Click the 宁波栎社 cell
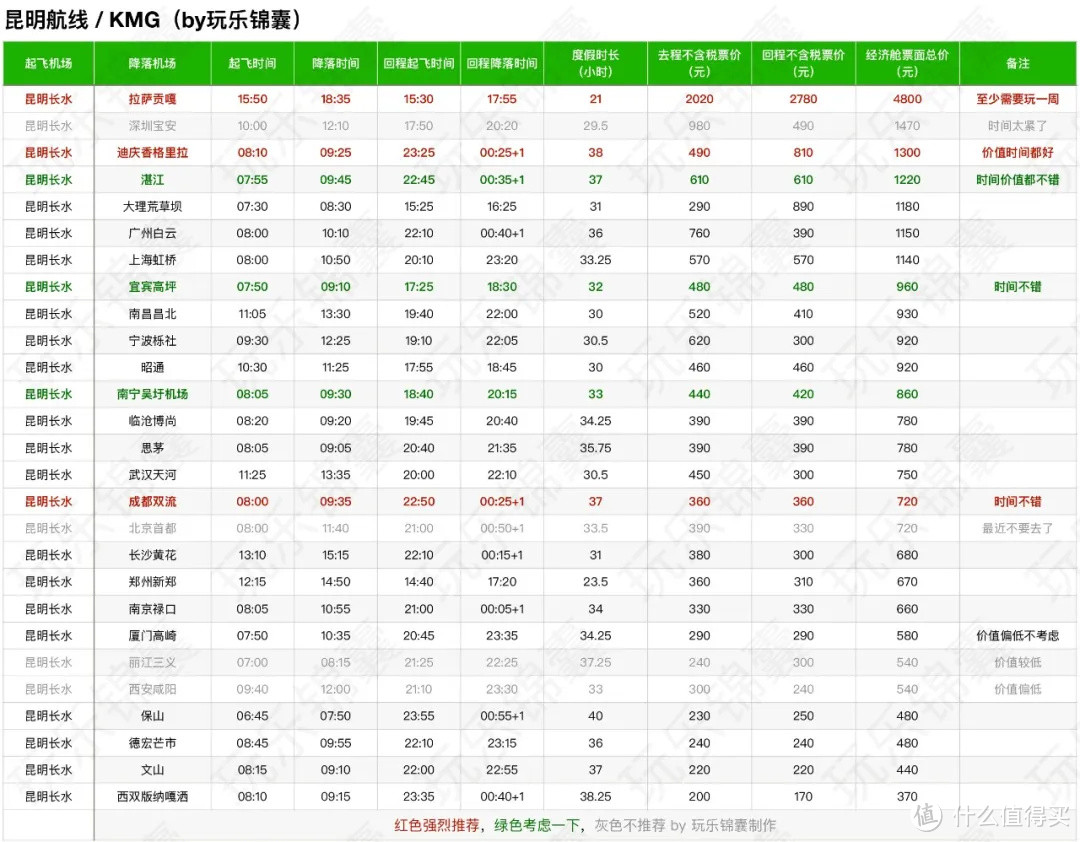Image resolution: width=1080 pixels, height=842 pixels. tap(152, 340)
